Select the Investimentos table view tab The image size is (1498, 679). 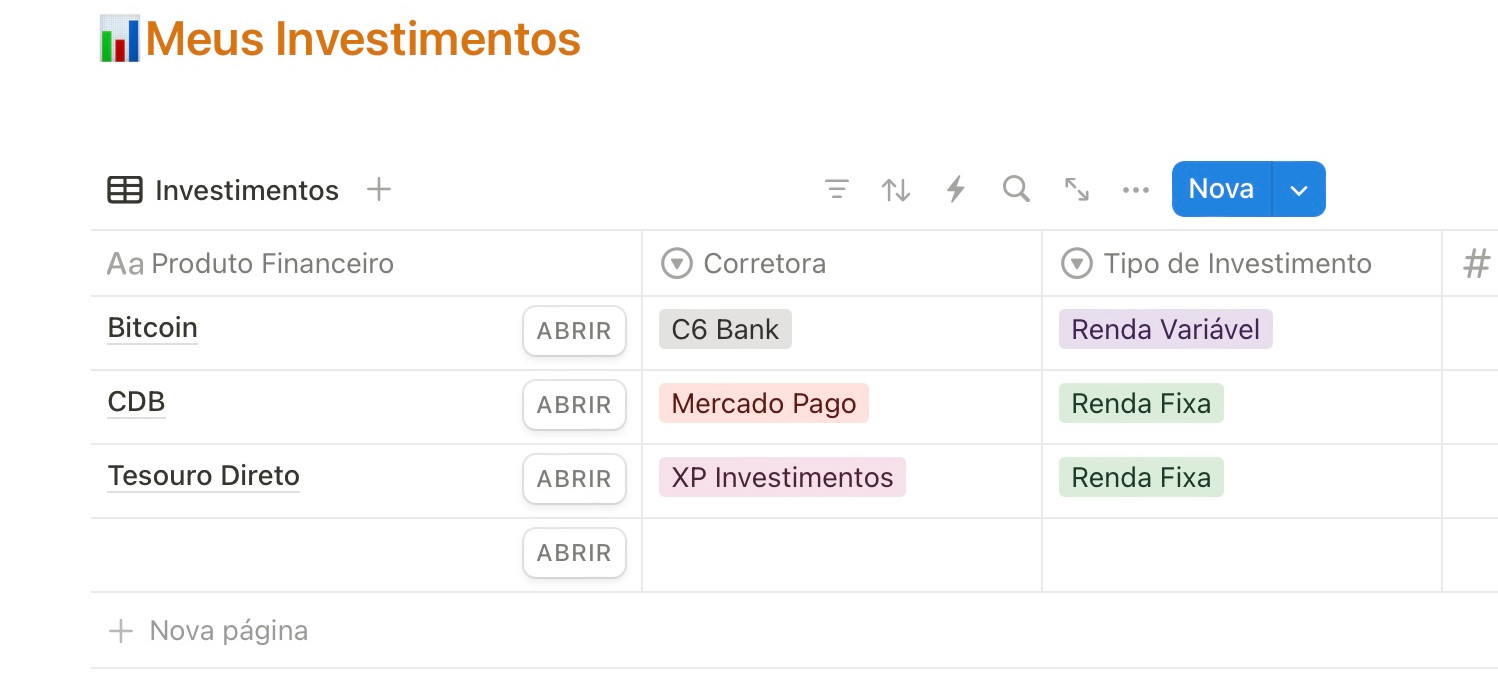(x=224, y=190)
